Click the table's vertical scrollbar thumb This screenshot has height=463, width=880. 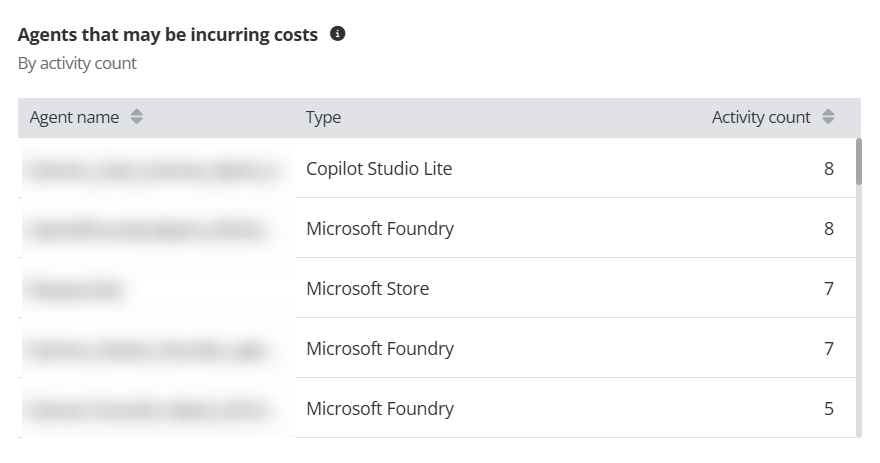859,162
